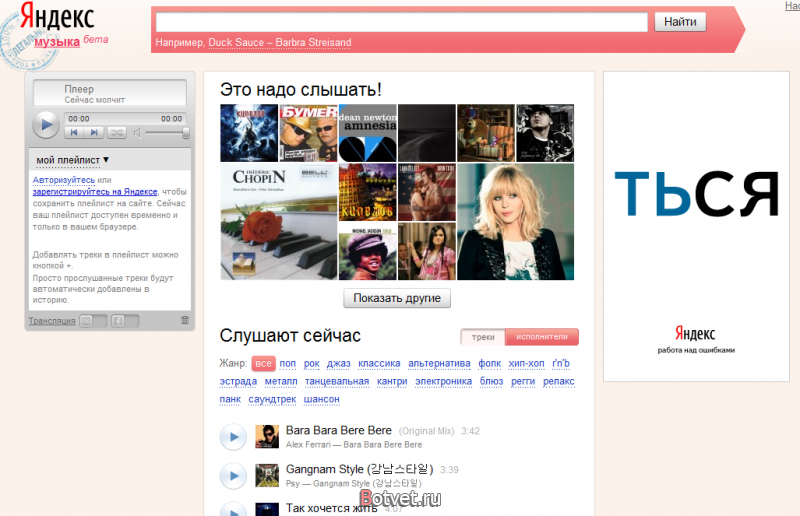Switch to the 'треки' tab
The height and width of the screenshot is (516, 800).
tap(483, 337)
